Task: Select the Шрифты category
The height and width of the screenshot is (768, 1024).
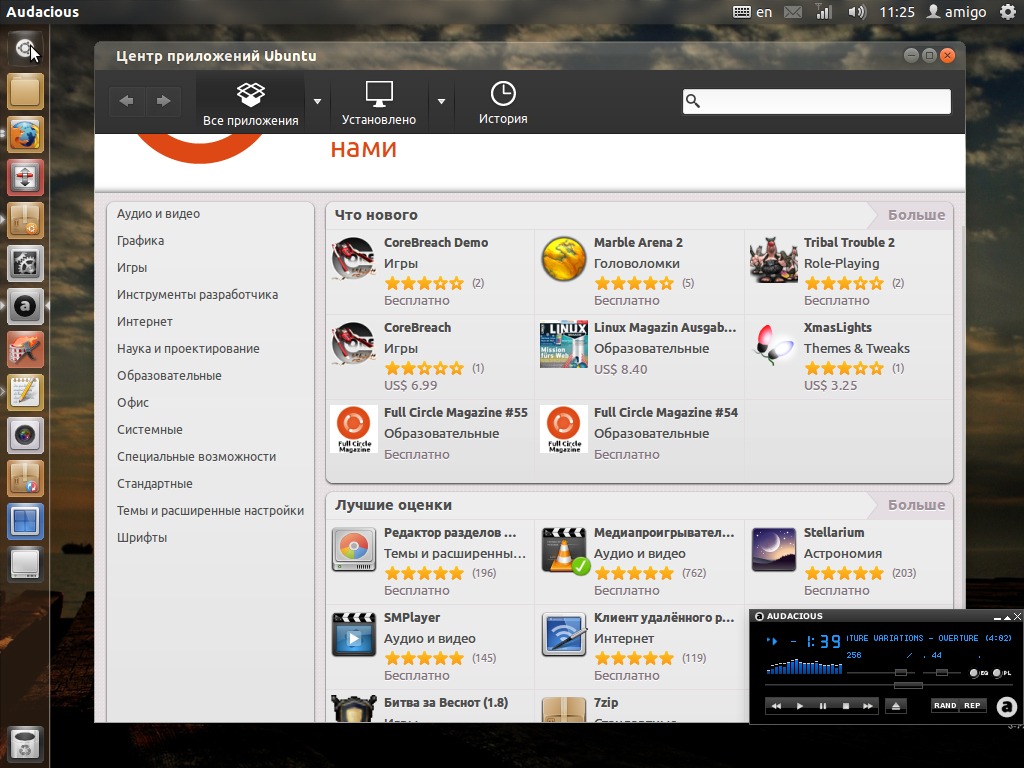Action: (x=142, y=537)
